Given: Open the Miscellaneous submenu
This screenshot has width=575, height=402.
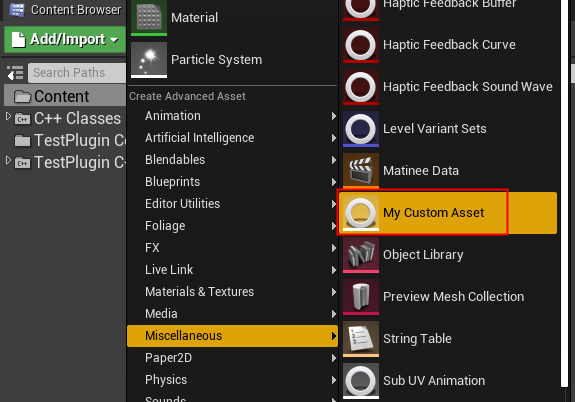Looking at the screenshot, I should (232, 336).
